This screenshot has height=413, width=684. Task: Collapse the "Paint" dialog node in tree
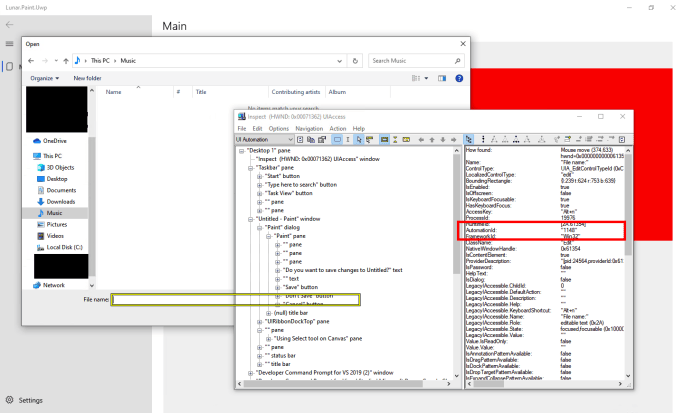[x=260, y=228]
